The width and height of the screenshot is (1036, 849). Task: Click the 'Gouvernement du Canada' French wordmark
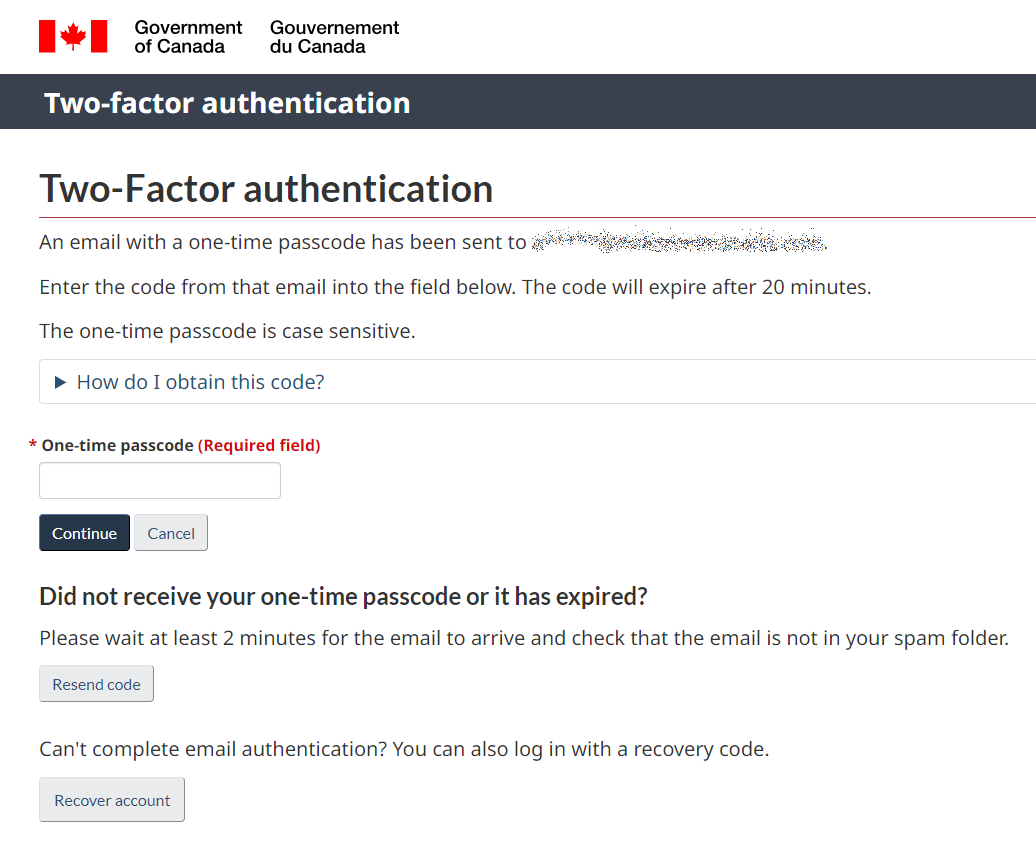point(334,37)
